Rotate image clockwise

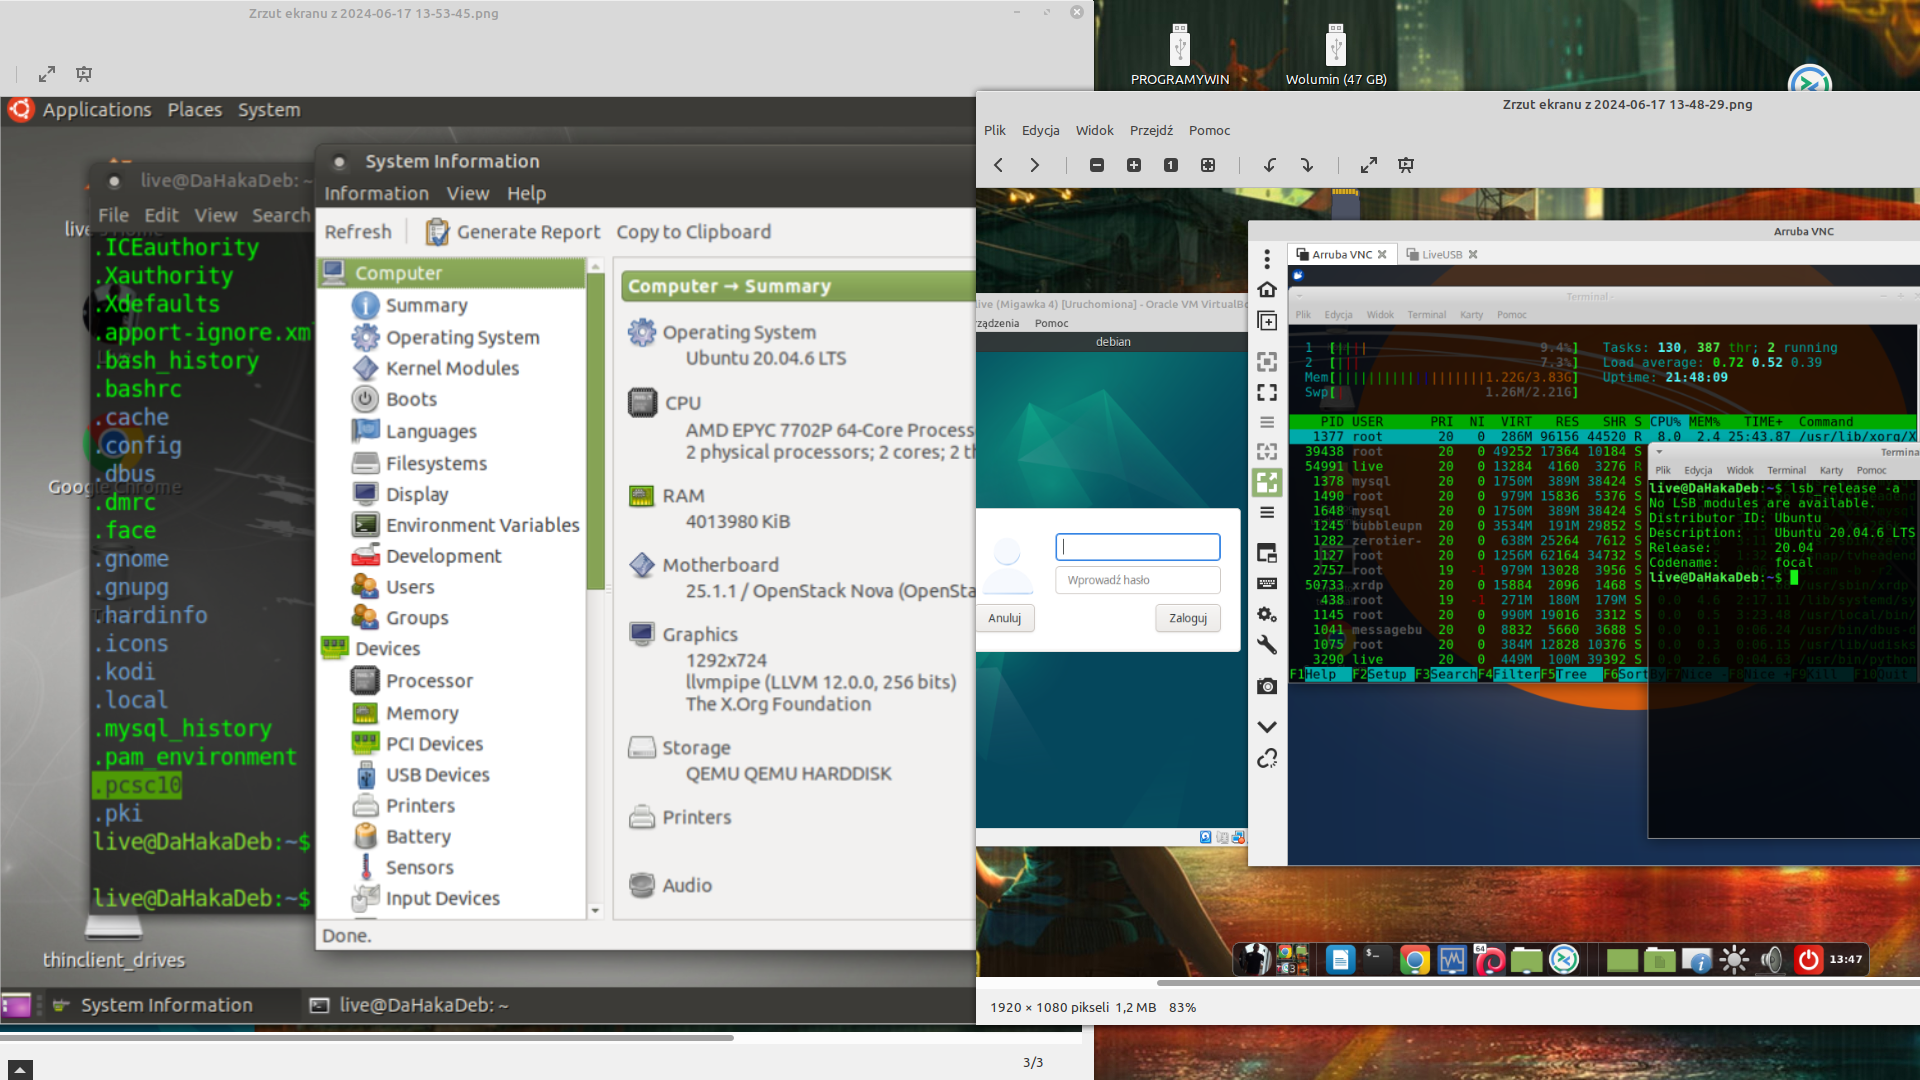[1307, 165]
